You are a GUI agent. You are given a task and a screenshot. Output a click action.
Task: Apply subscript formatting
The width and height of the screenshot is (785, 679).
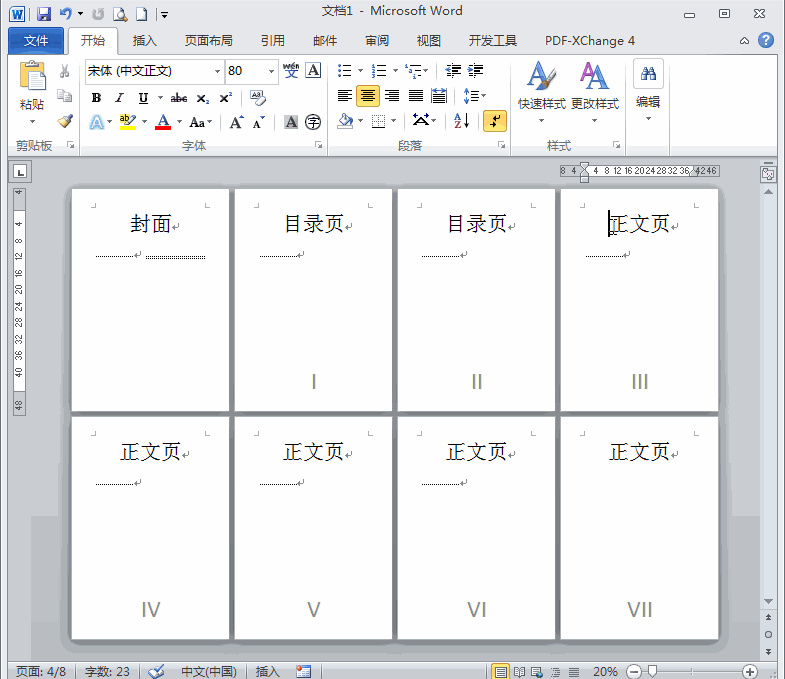pyautogui.click(x=202, y=98)
